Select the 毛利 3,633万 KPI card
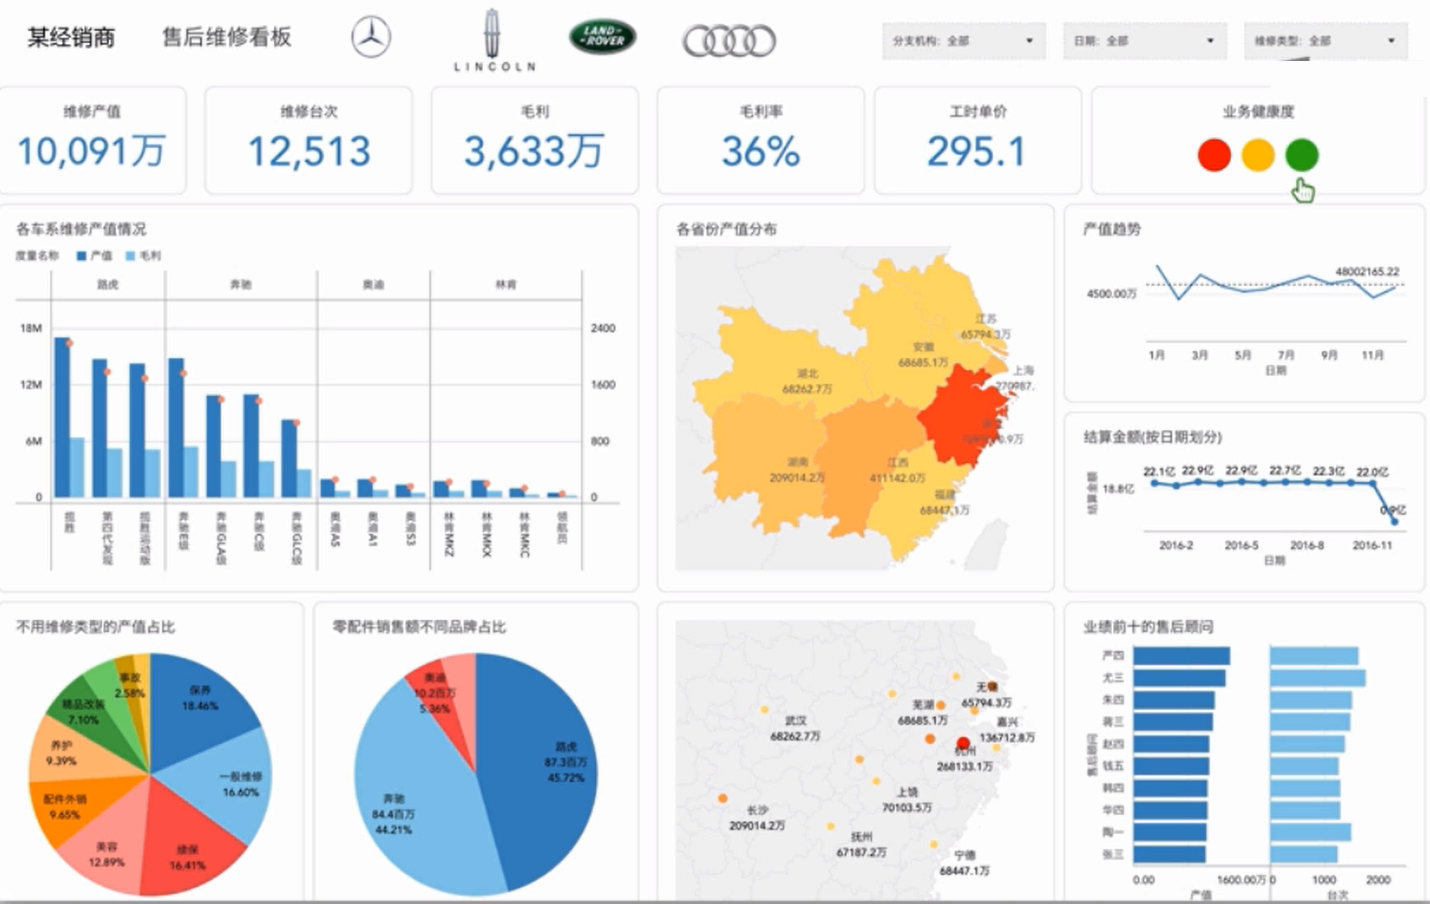The image size is (1430, 904). tap(534, 140)
